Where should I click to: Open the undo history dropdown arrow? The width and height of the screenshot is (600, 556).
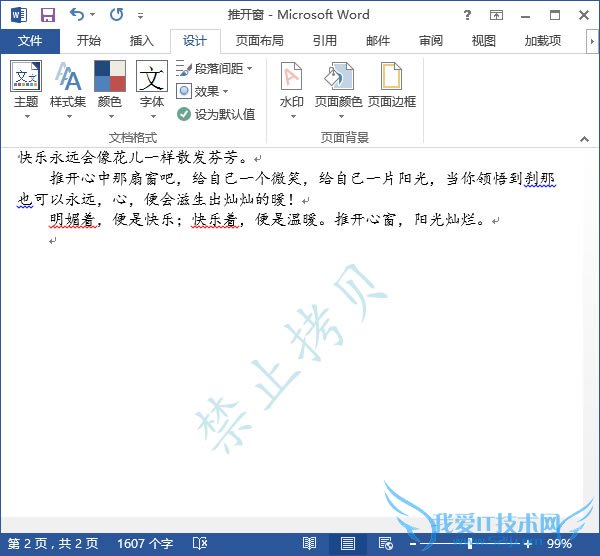click(93, 15)
